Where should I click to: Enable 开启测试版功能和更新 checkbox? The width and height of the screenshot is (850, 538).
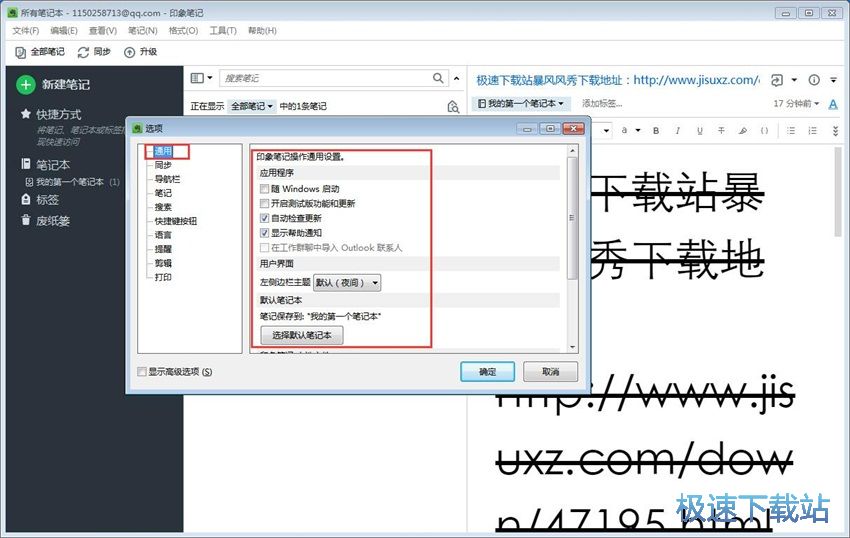click(x=265, y=203)
